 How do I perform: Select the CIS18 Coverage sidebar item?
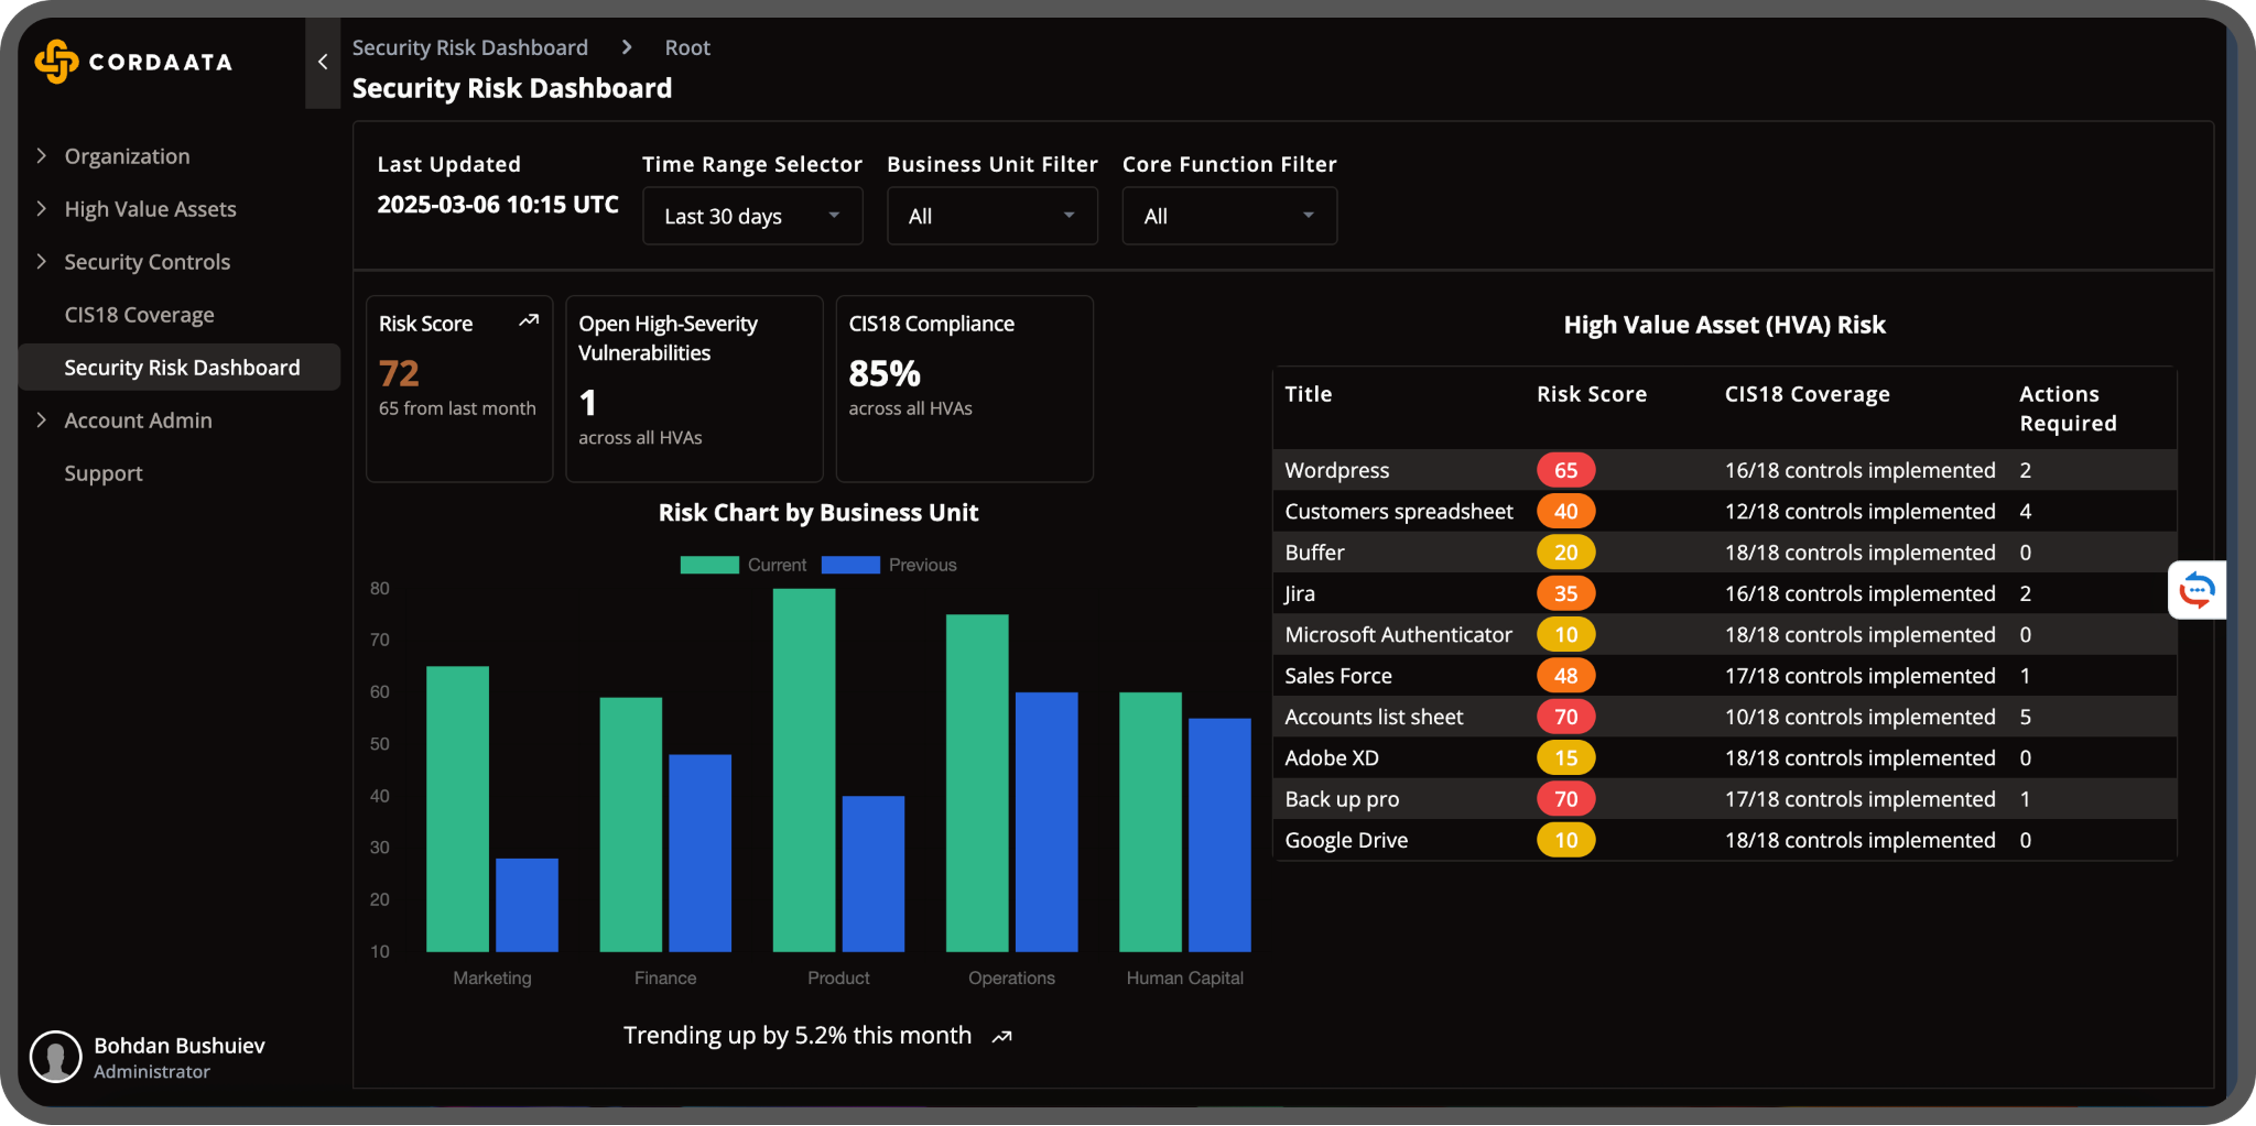(139, 314)
